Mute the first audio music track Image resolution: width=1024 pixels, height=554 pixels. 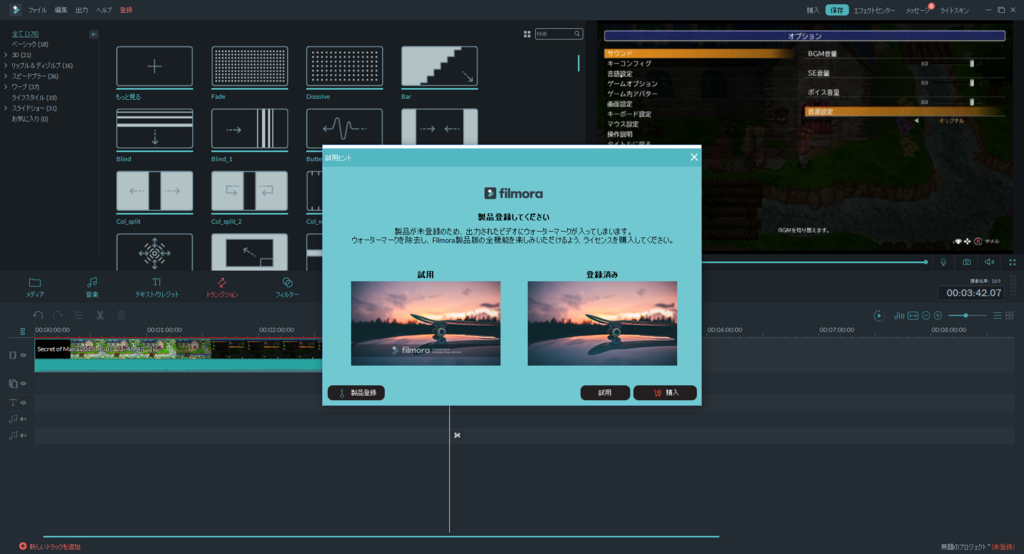click(23, 419)
